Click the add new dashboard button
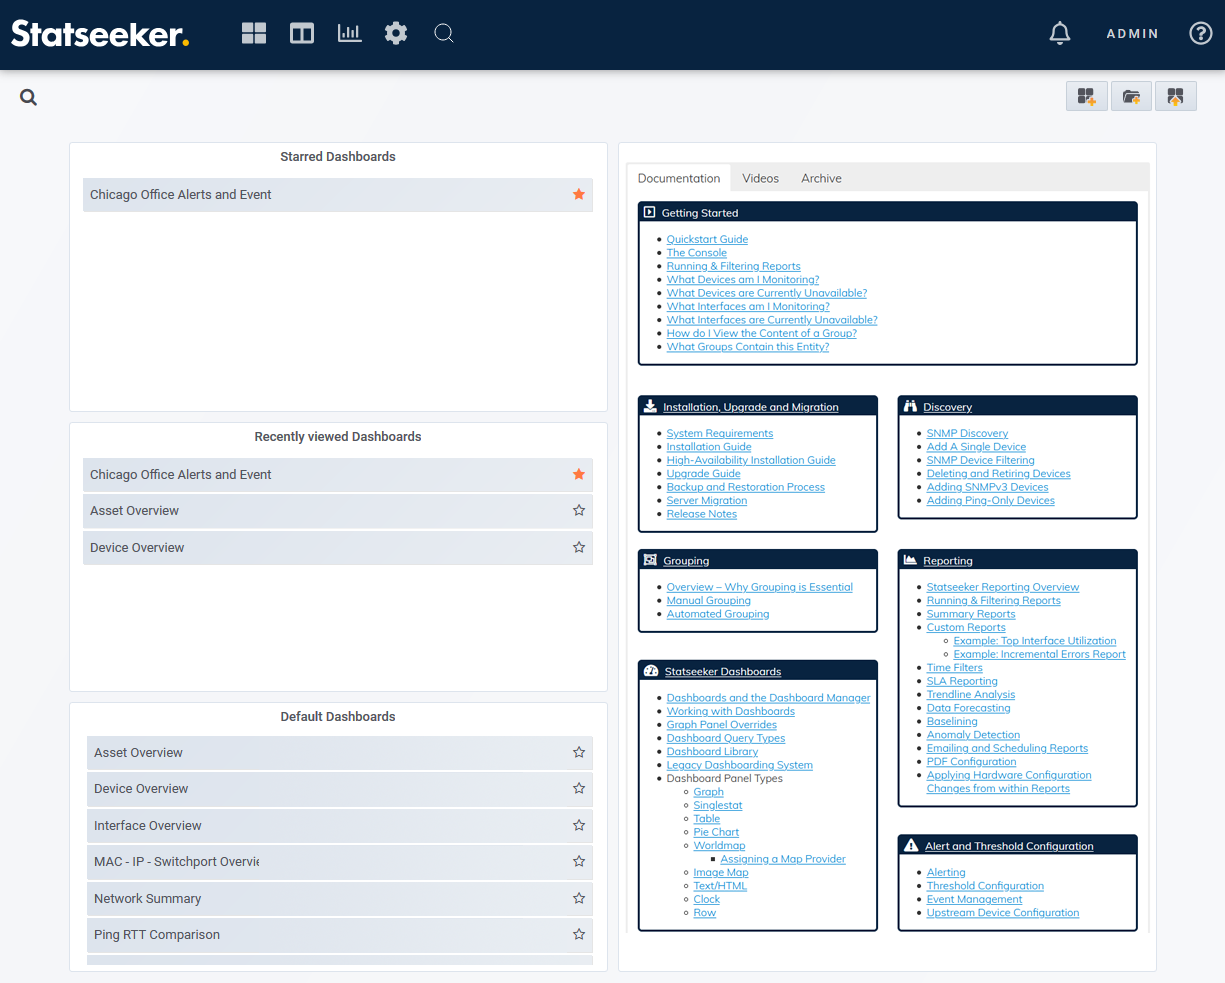Viewport: 1225px width, 983px height. [x=1086, y=97]
